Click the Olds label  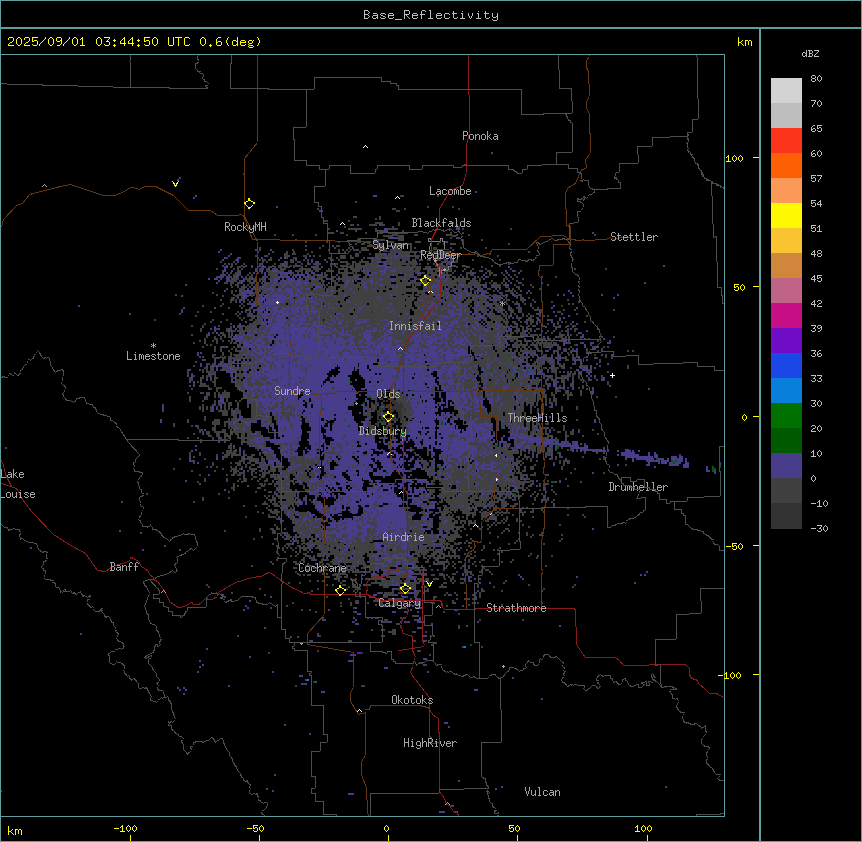[x=388, y=394]
